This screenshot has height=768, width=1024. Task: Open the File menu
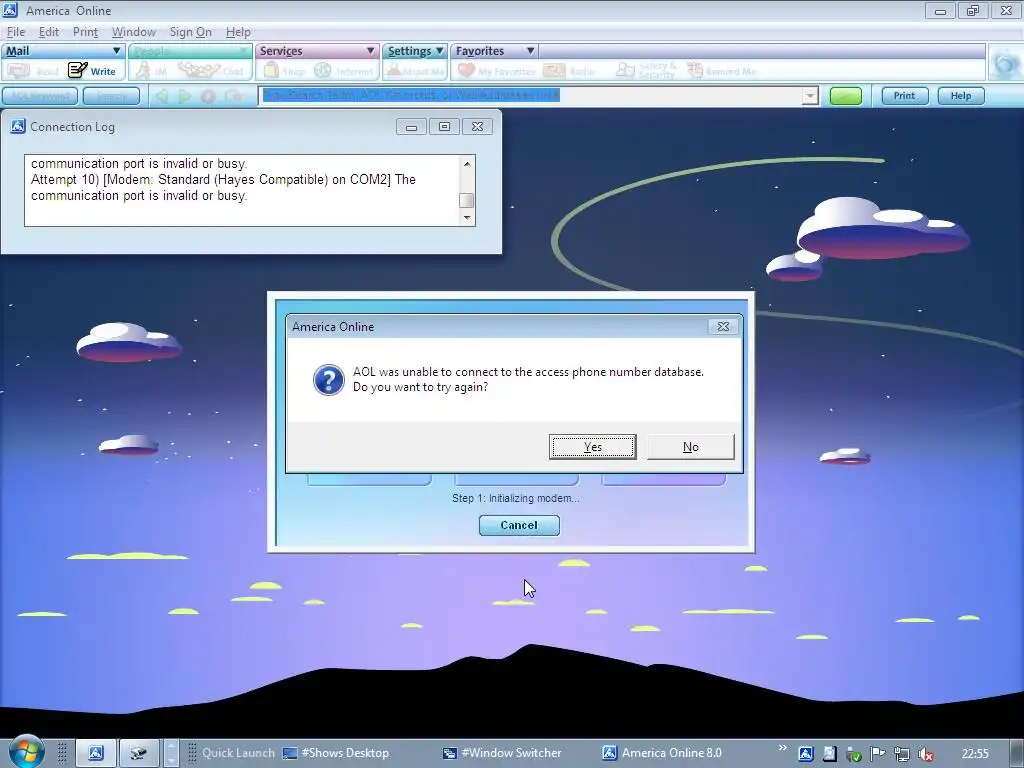pyautogui.click(x=16, y=32)
